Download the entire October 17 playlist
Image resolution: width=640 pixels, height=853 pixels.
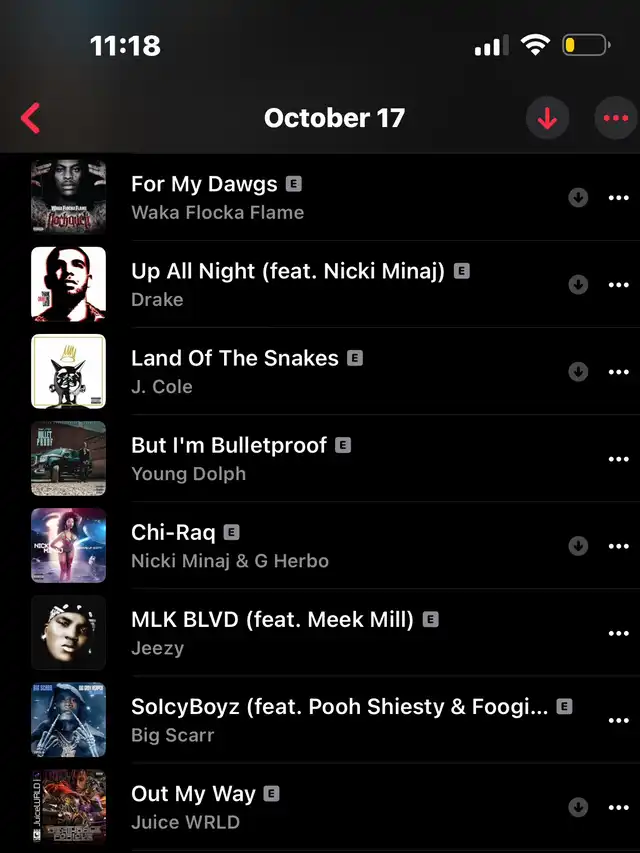click(547, 118)
